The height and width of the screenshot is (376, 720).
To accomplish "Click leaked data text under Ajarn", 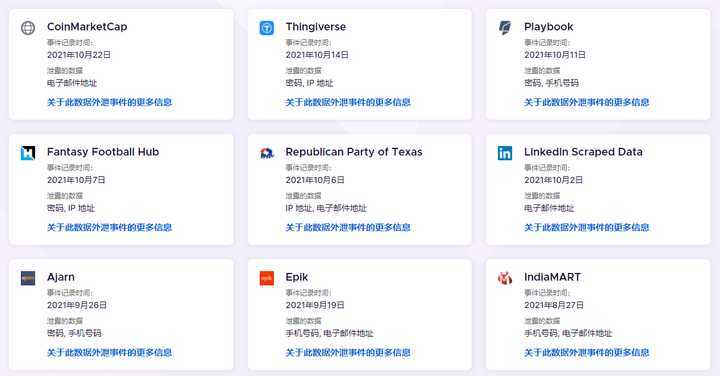I will point(74,333).
